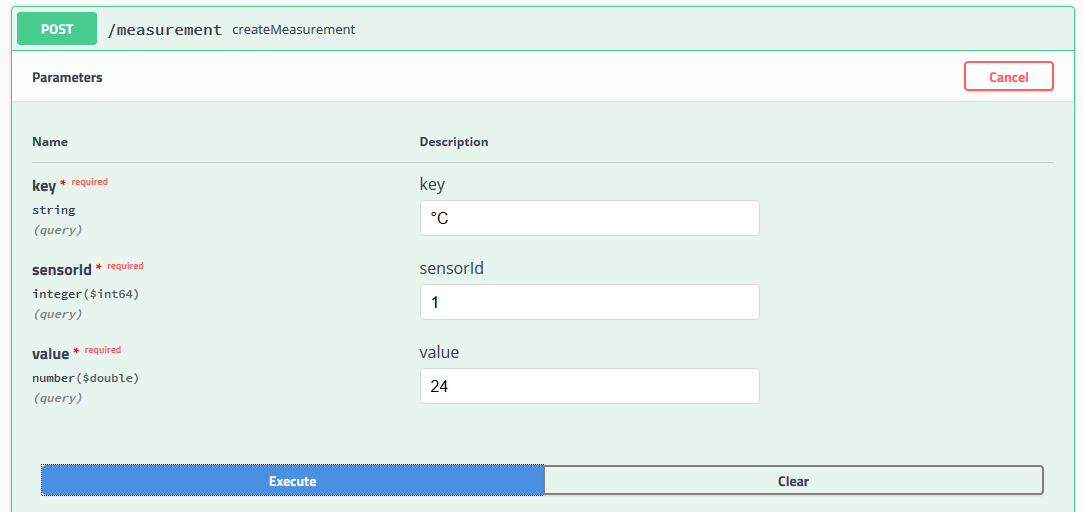Screen dimensions: 1084x512
Task: Click the Parameters section heading
Action: coord(67,77)
